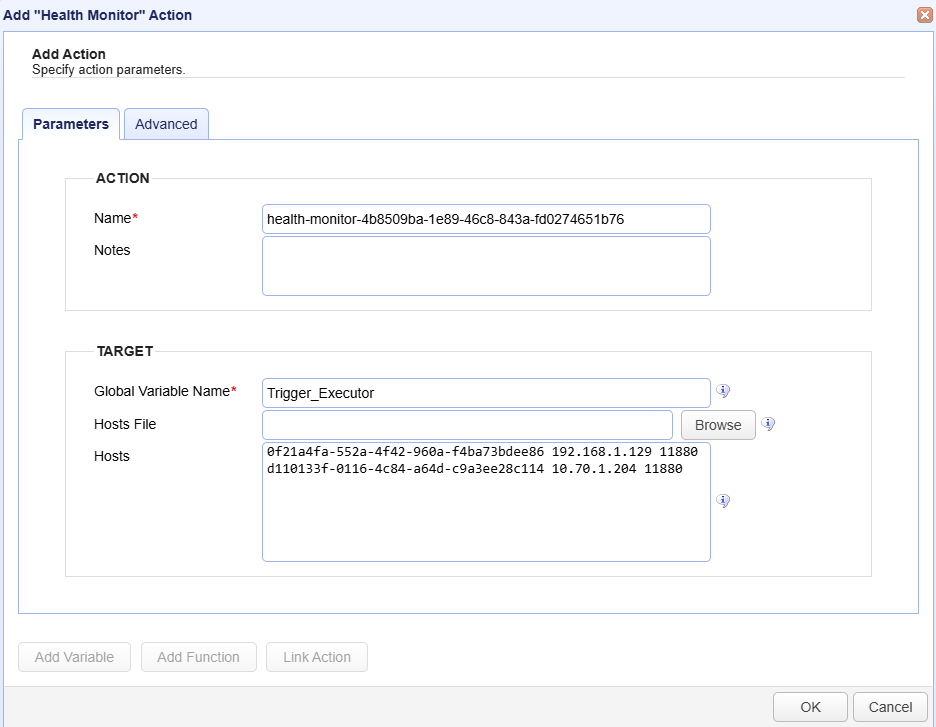Click the Link Action button
Image resolution: width=936 pixels, height=727 pixels.
(317, 657)
